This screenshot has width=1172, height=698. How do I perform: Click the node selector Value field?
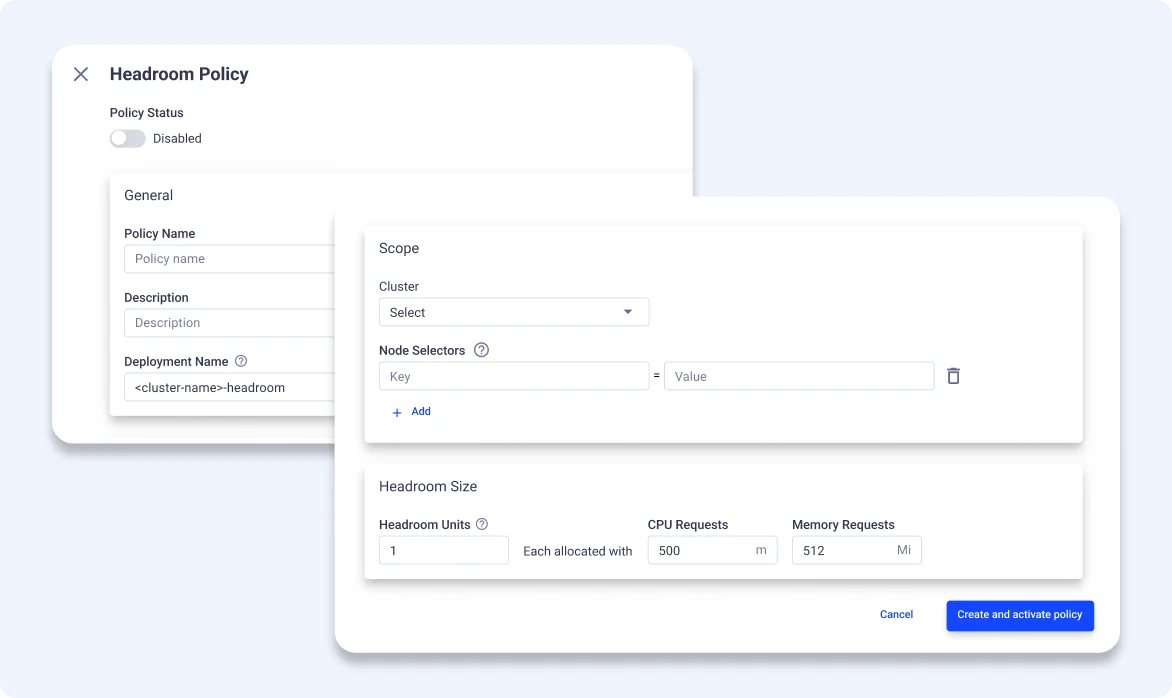tap(798, 377)
